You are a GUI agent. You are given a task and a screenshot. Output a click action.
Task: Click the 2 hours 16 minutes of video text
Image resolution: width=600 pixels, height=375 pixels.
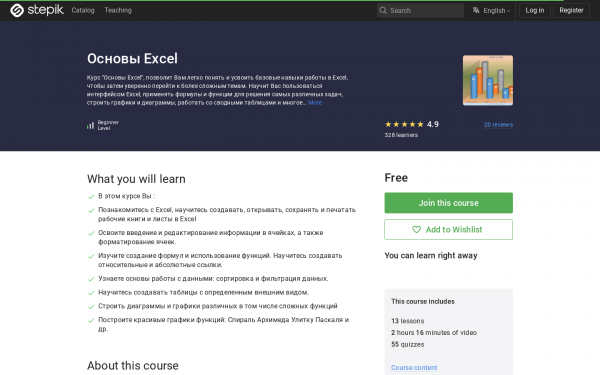[x=434, y=333]
